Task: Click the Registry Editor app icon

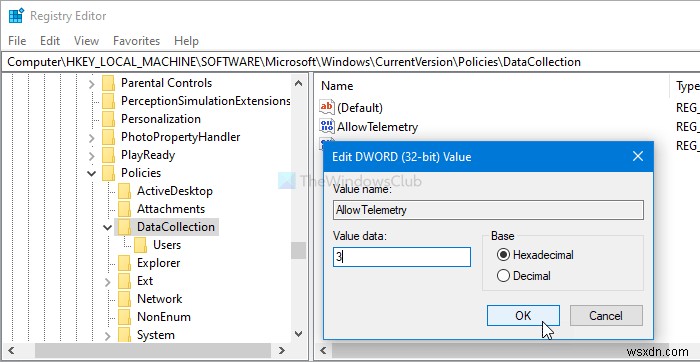Action: 16,16
